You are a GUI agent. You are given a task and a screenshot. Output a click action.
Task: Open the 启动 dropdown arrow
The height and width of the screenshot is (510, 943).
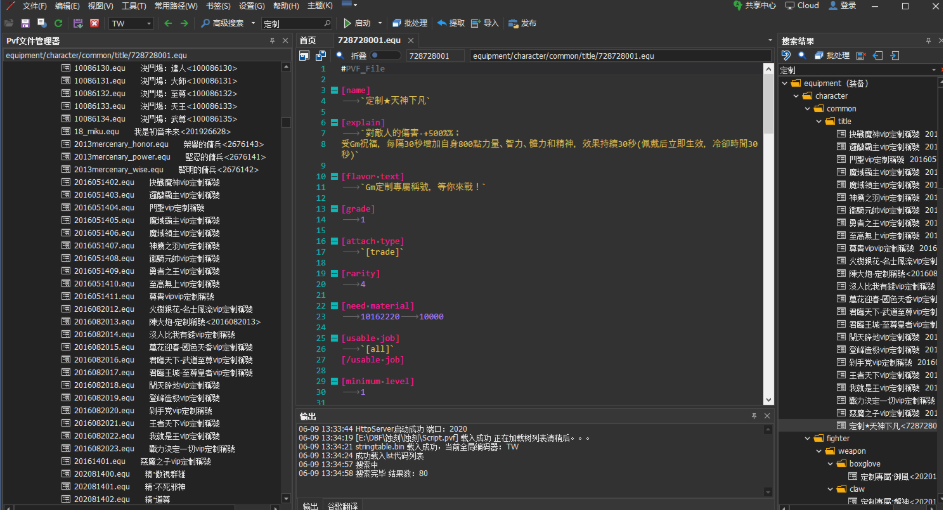[379, 23]
